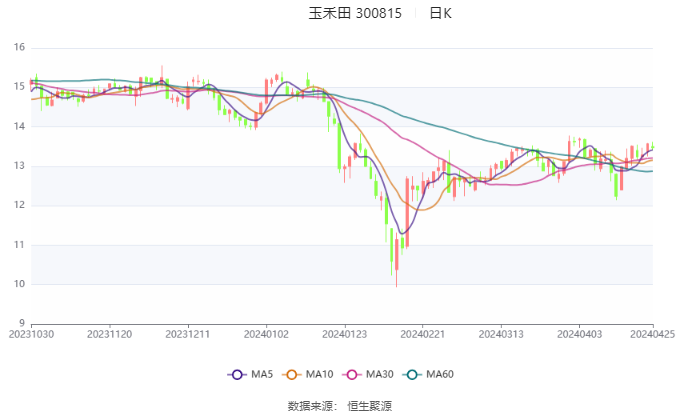Click the chart title 玉禾田 300815
Image resolution: width=680 pixels, height=413 pixels.
point(355,13)
